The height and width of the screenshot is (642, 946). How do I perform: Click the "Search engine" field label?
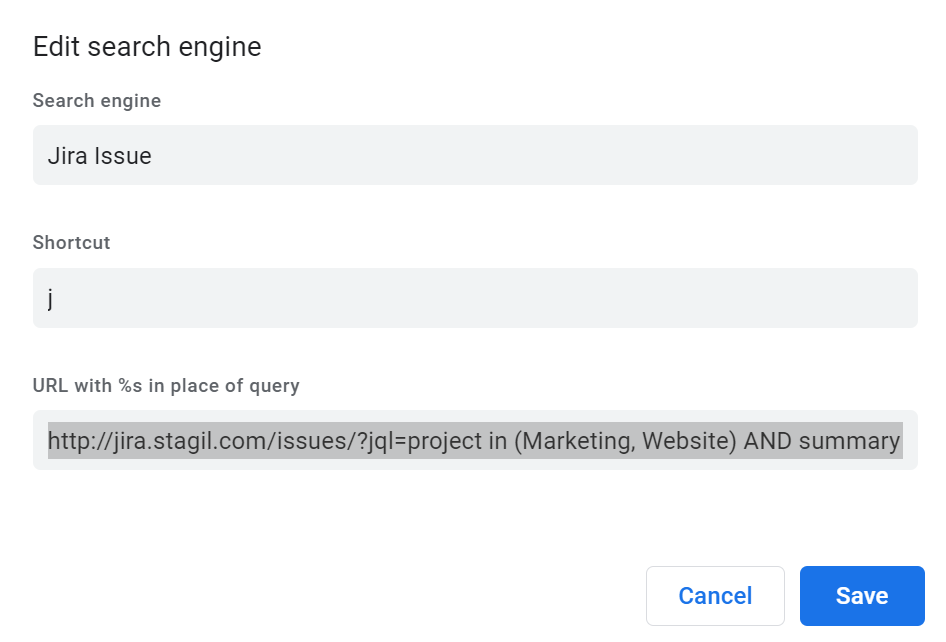pyautogui.click(x=97, y=101)
